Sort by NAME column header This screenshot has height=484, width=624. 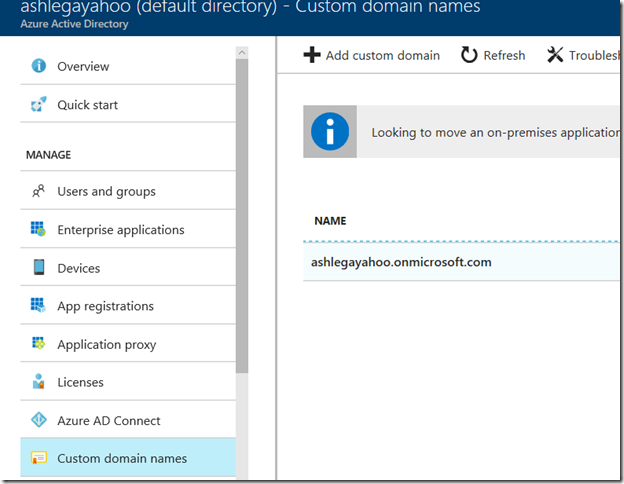[330, 221]
